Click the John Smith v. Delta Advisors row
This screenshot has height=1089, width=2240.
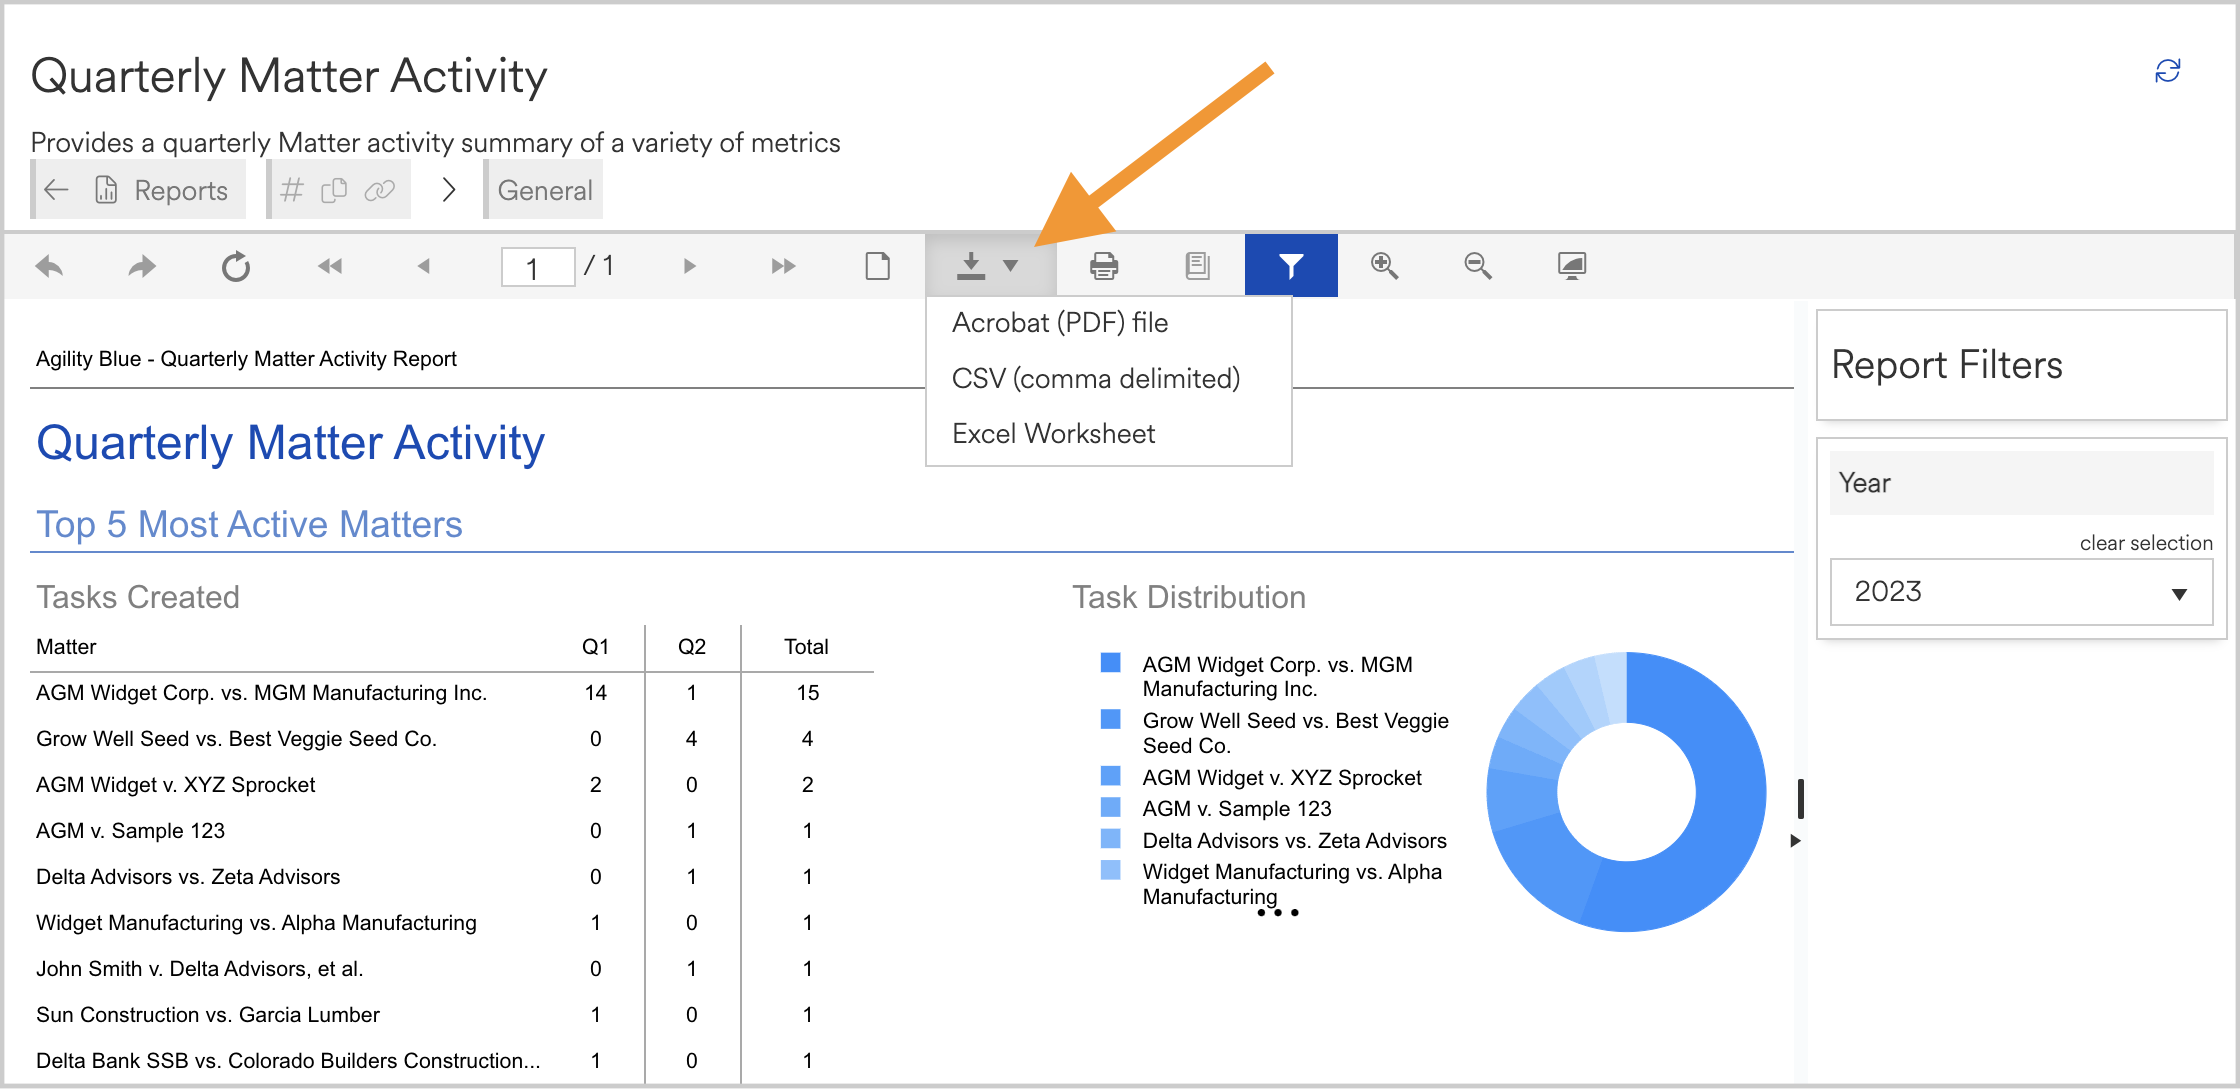pos(453,969)
